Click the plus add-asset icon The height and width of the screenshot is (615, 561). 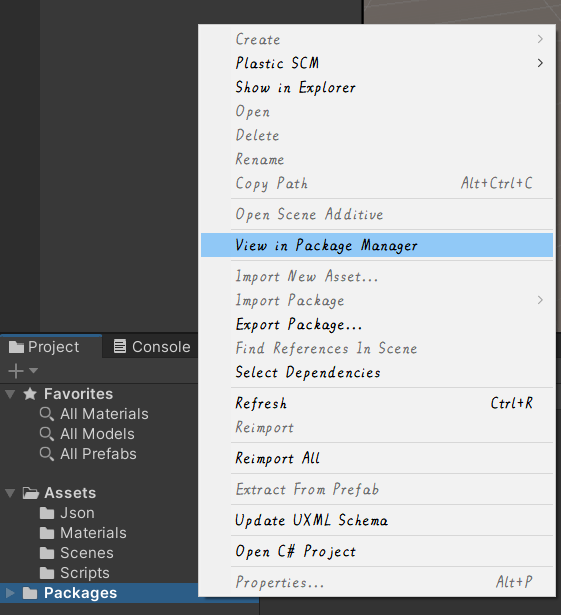(x=16, y=371)
